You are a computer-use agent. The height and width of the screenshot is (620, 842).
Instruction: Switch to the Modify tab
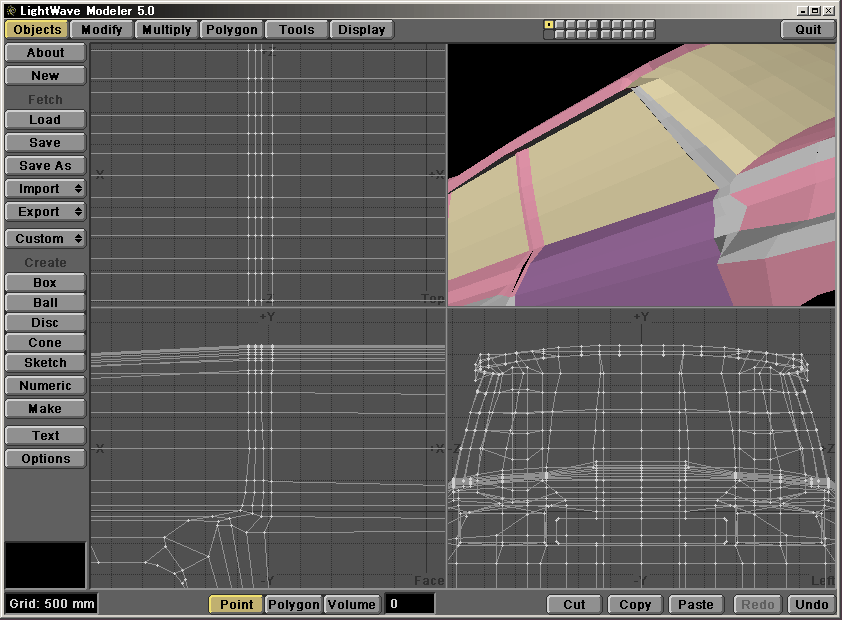(102, 29)
